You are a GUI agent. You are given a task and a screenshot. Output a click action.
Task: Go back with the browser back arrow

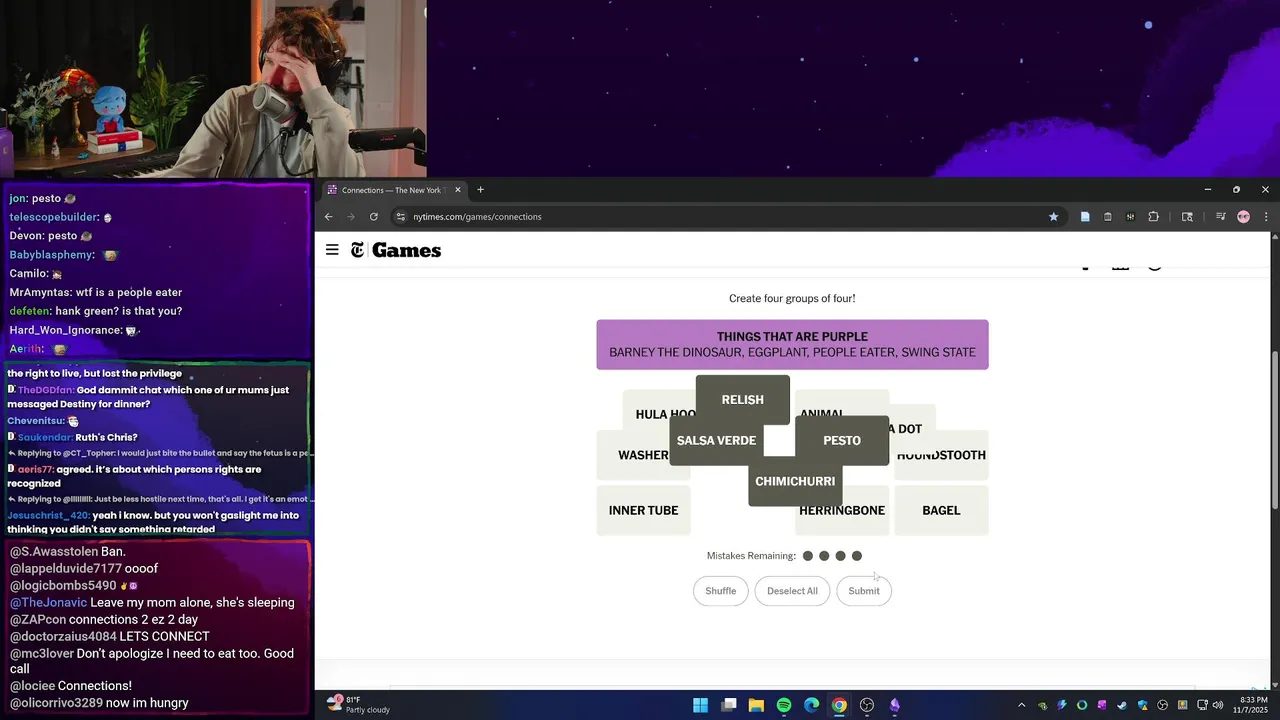click(x=328, y=217)
